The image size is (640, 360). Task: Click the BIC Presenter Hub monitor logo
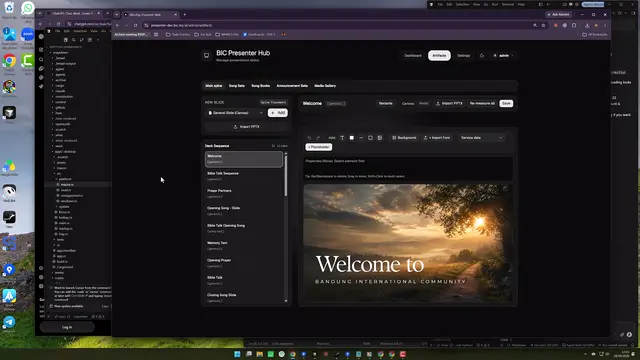click(x=207, y=56)
